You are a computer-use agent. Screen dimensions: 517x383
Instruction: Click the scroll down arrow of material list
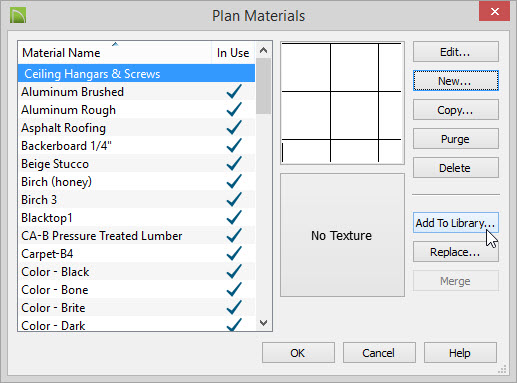click(263, 323)
